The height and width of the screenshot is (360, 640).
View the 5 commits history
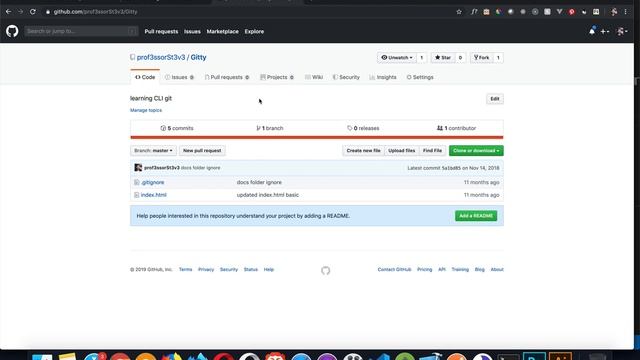pos(177,128)
